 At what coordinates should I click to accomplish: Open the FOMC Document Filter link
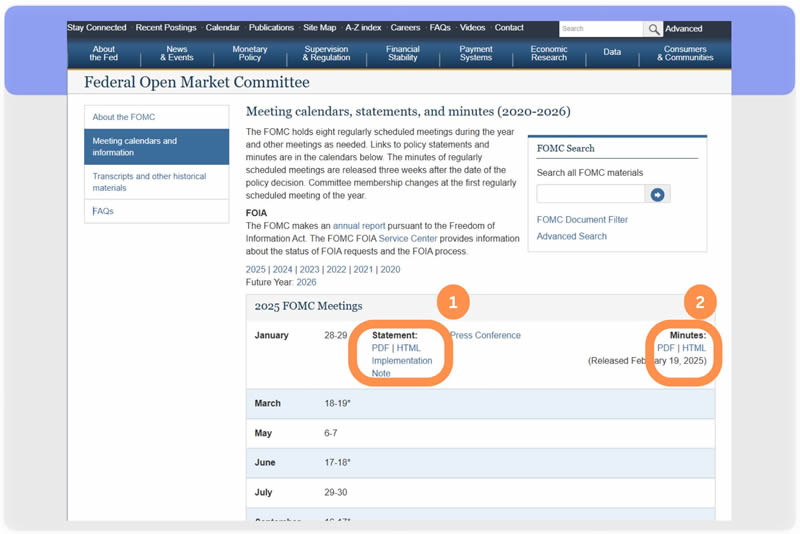click(x=582, y=219)
